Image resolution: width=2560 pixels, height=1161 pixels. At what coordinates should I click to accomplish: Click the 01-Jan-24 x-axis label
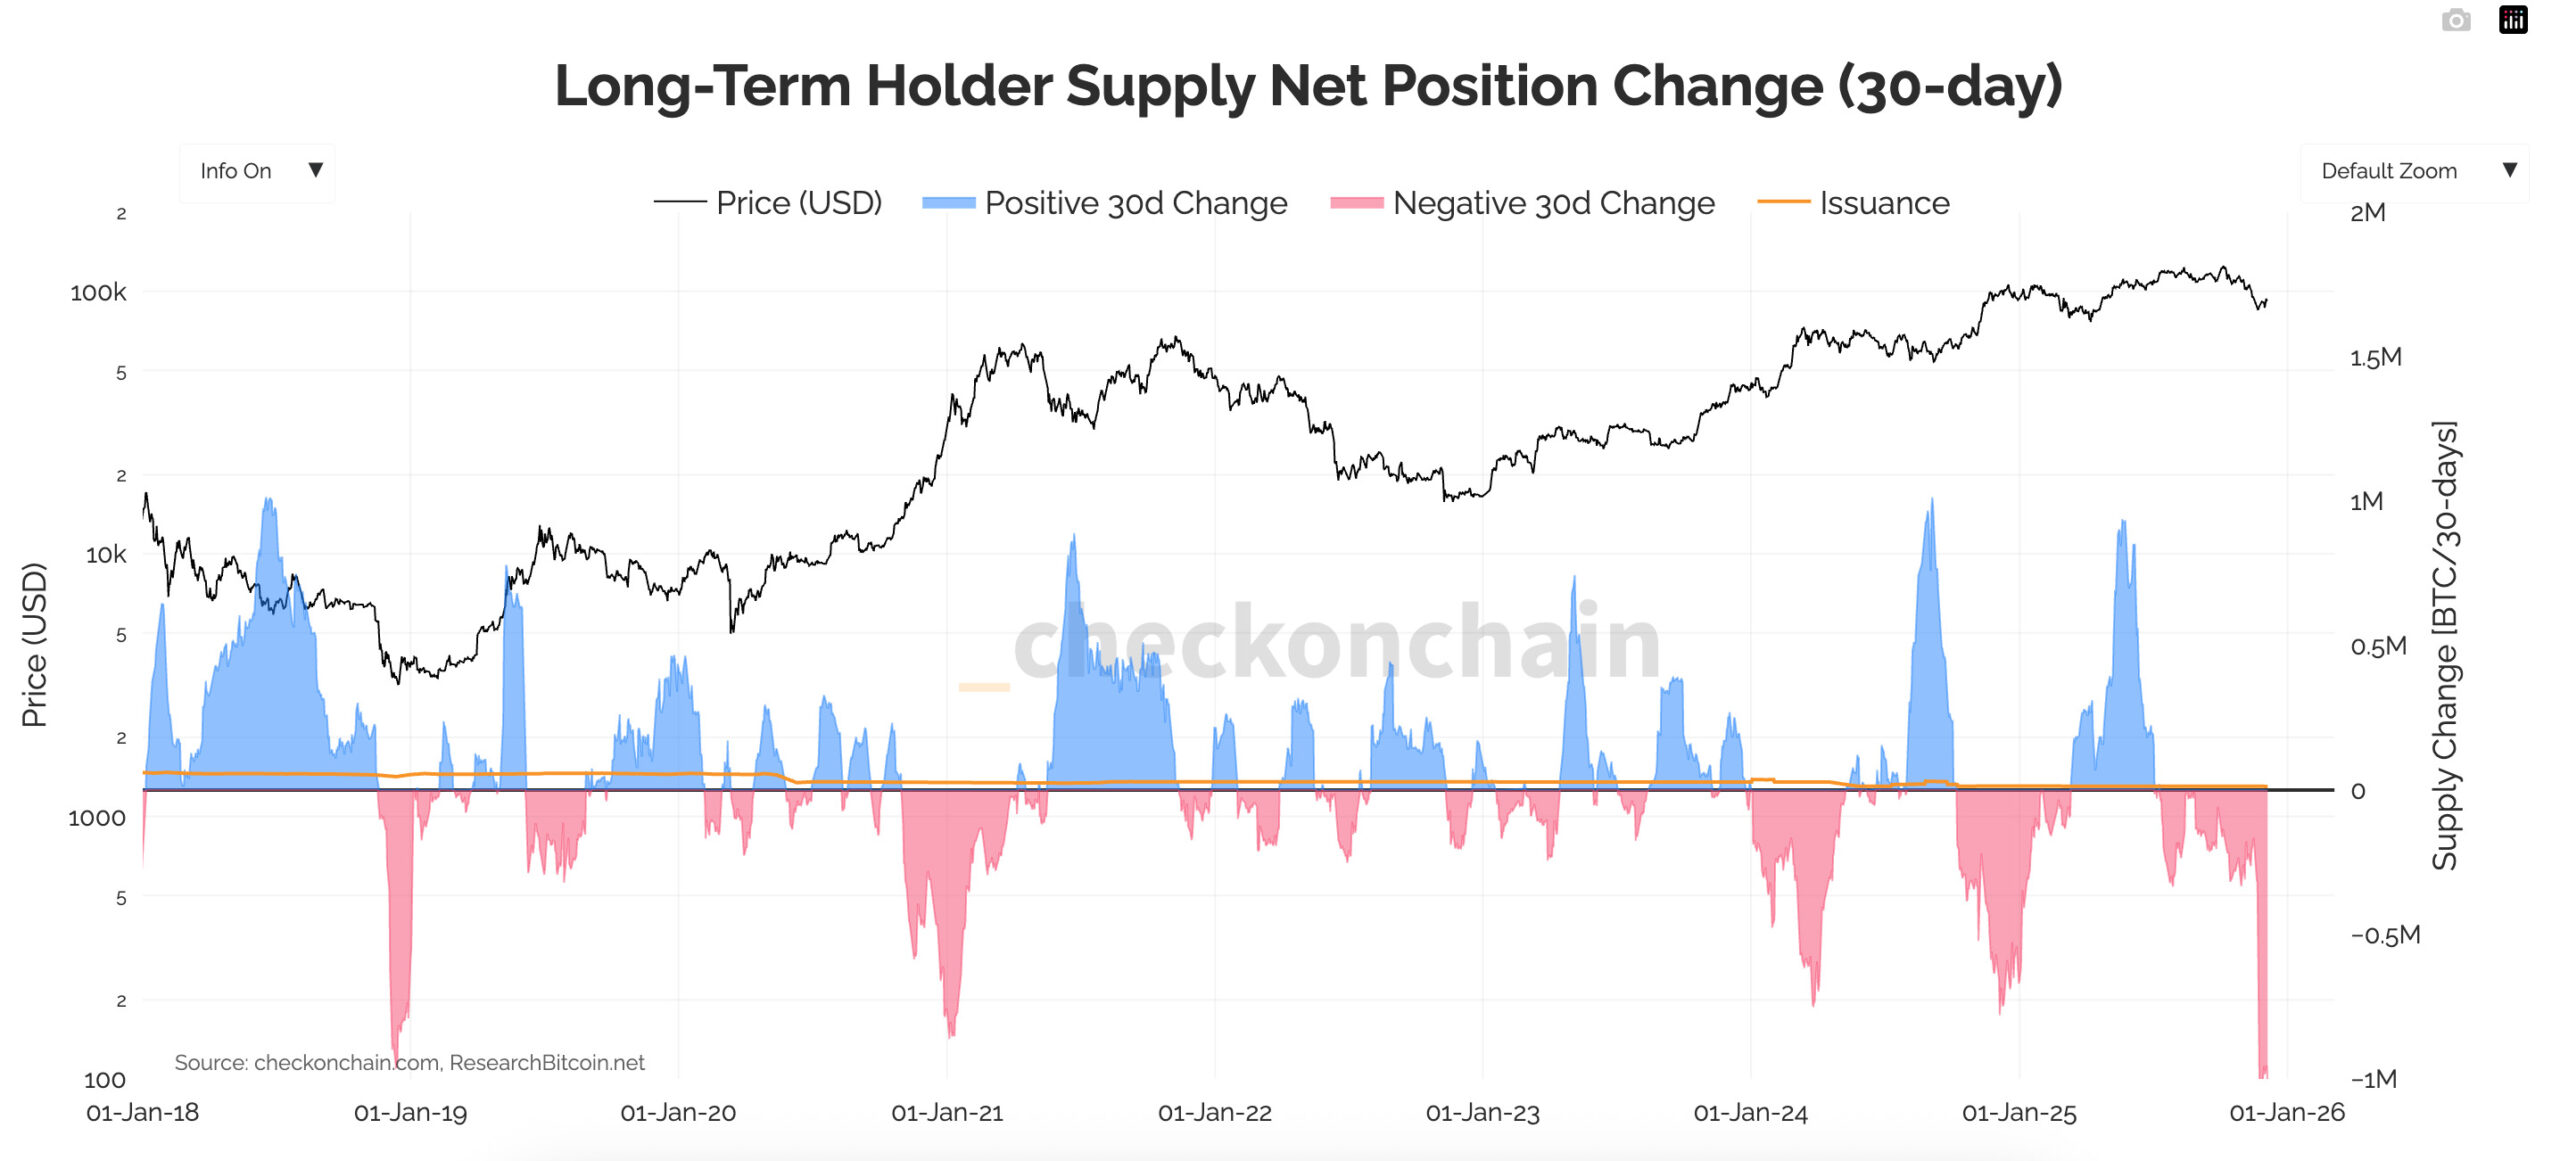(x=1750, y=1113)
